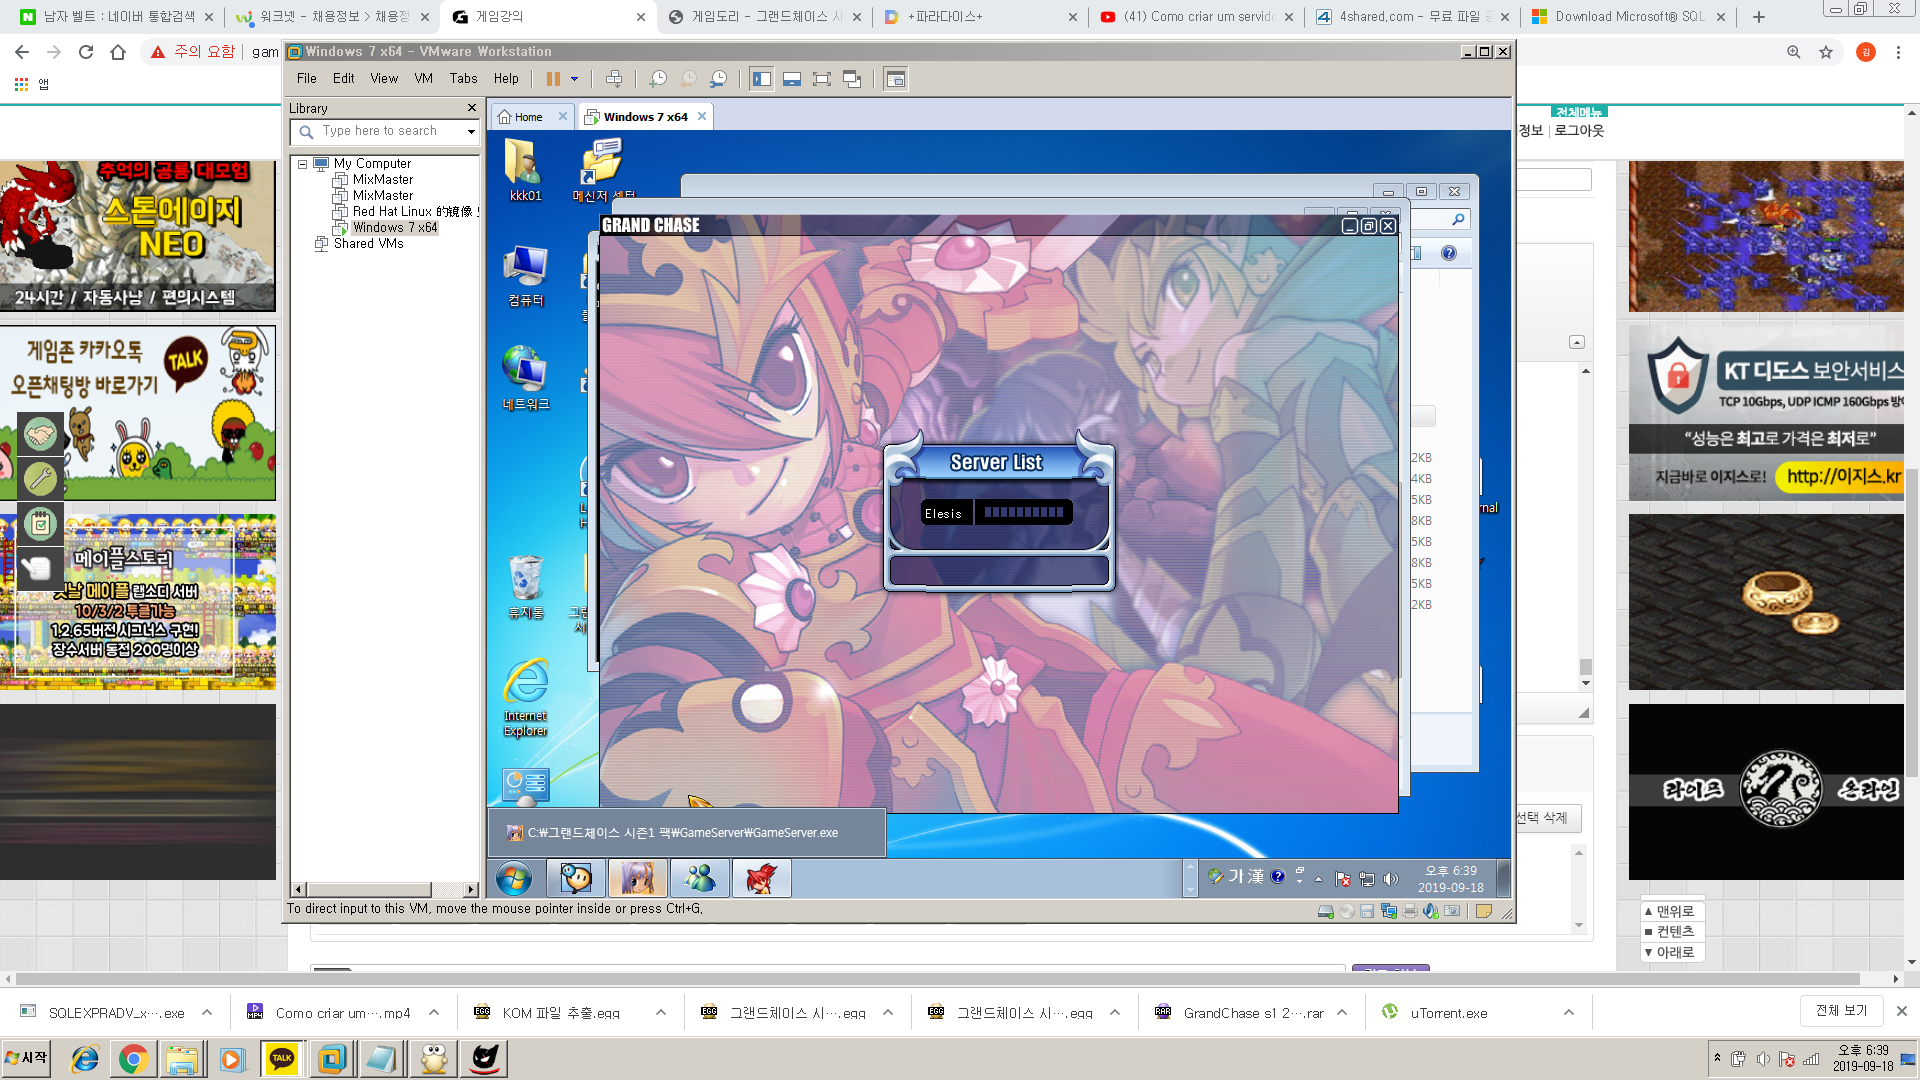Screen dimensions: 1920x1080
Task: Show hidden icons in guest system tray
Action: coord(1318,879)
